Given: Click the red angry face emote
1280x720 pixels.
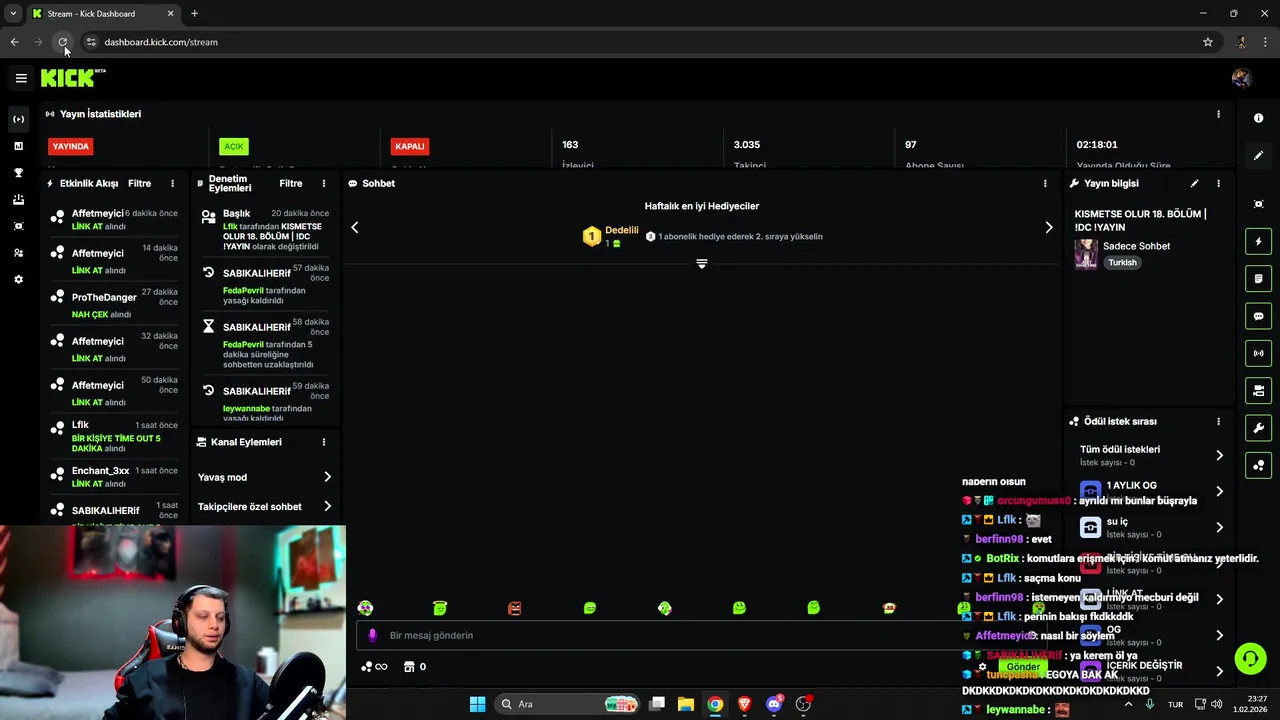Looking at the screenshot, I should [515, 608].
